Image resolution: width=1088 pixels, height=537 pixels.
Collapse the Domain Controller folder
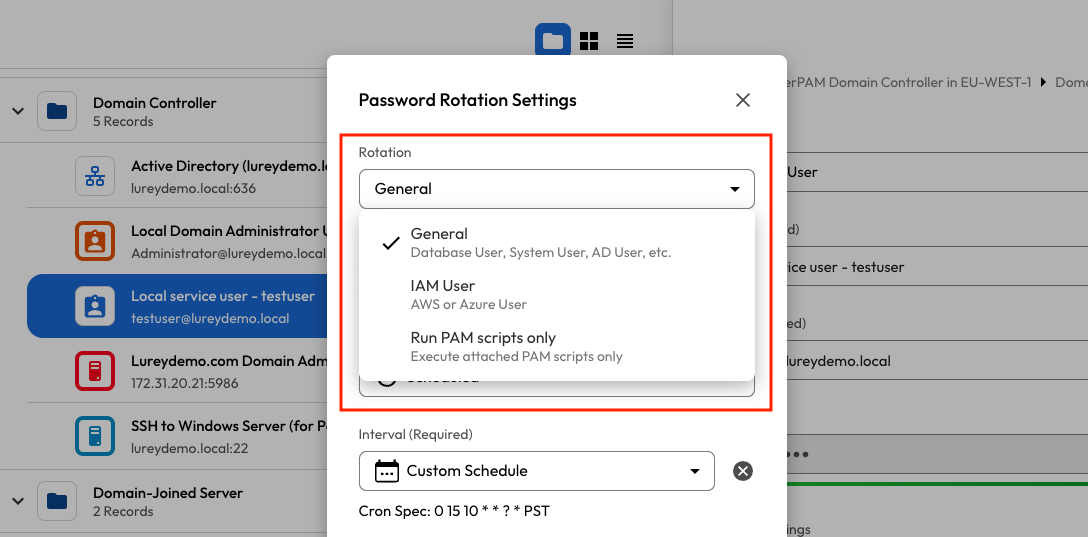(x=17, y=111)
